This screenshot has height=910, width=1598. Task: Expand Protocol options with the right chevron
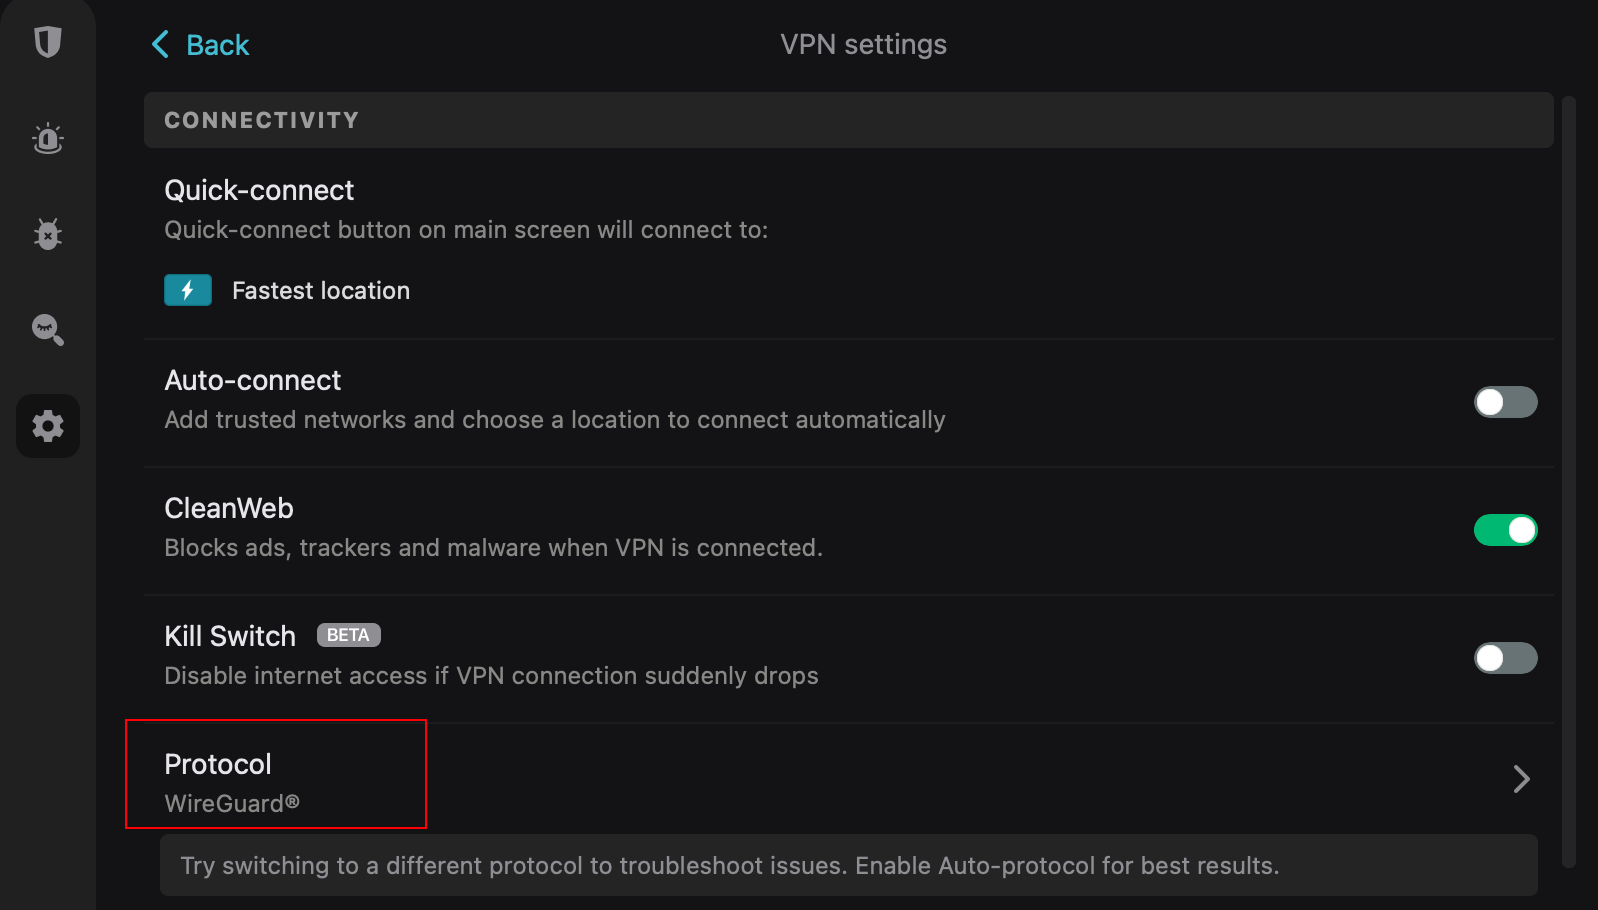click(x=1521, y=779)
